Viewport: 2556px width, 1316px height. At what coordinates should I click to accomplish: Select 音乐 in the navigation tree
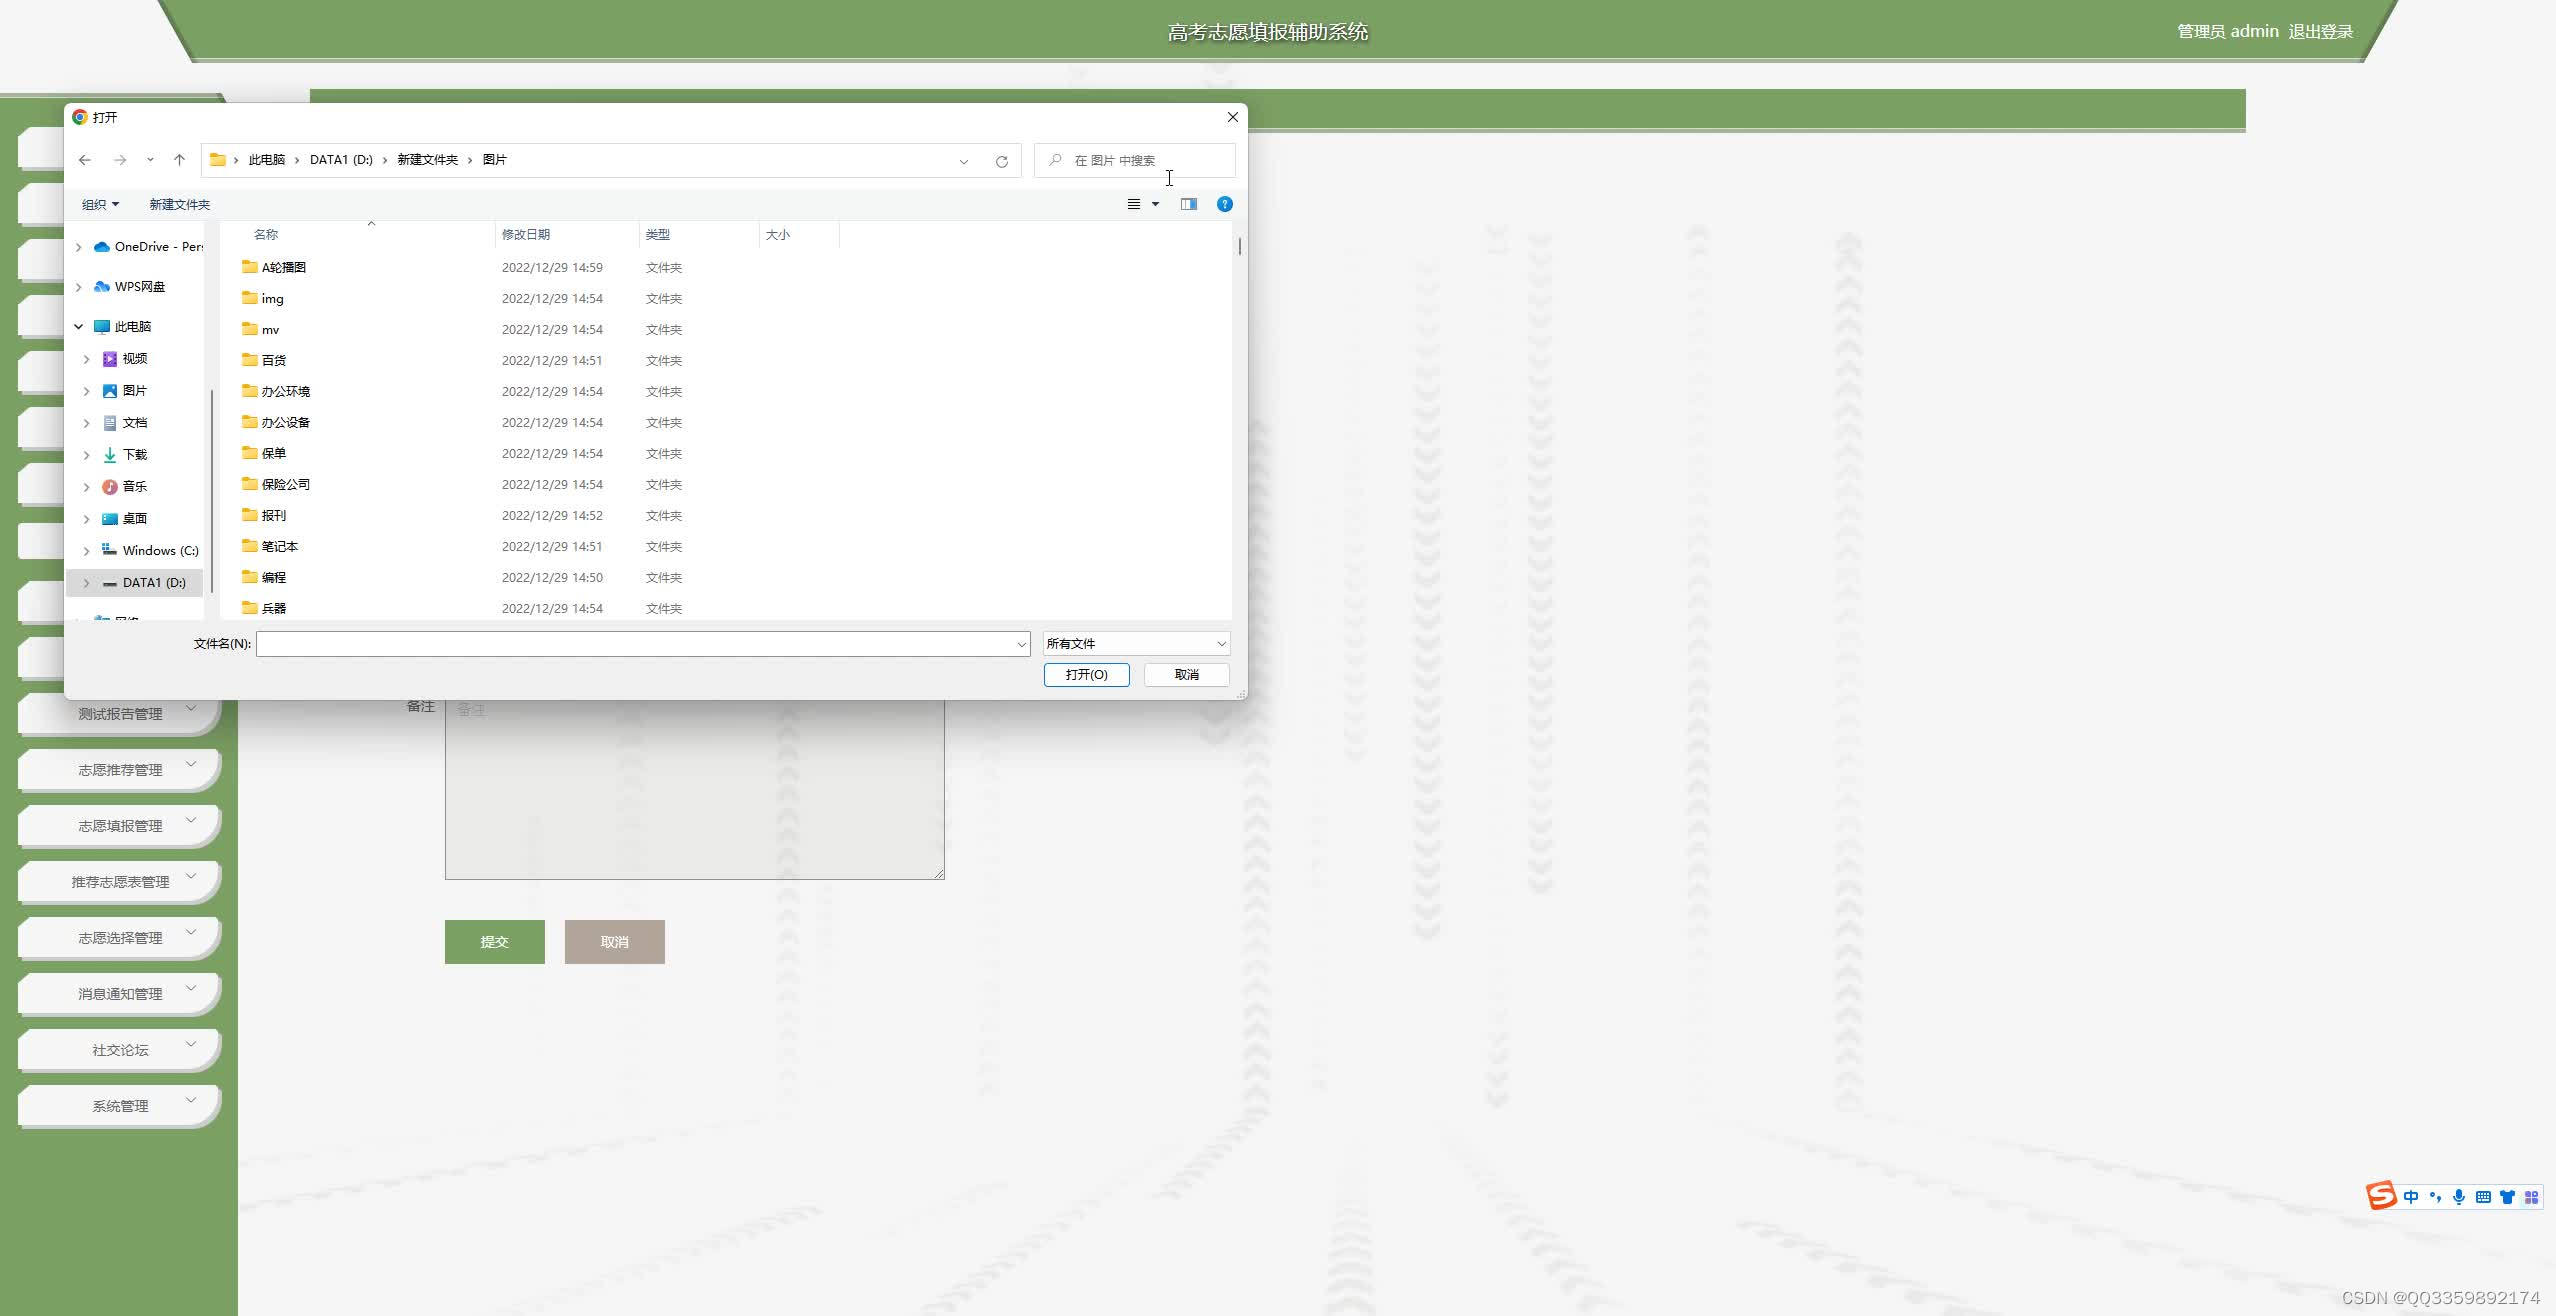tap(125, 487)
